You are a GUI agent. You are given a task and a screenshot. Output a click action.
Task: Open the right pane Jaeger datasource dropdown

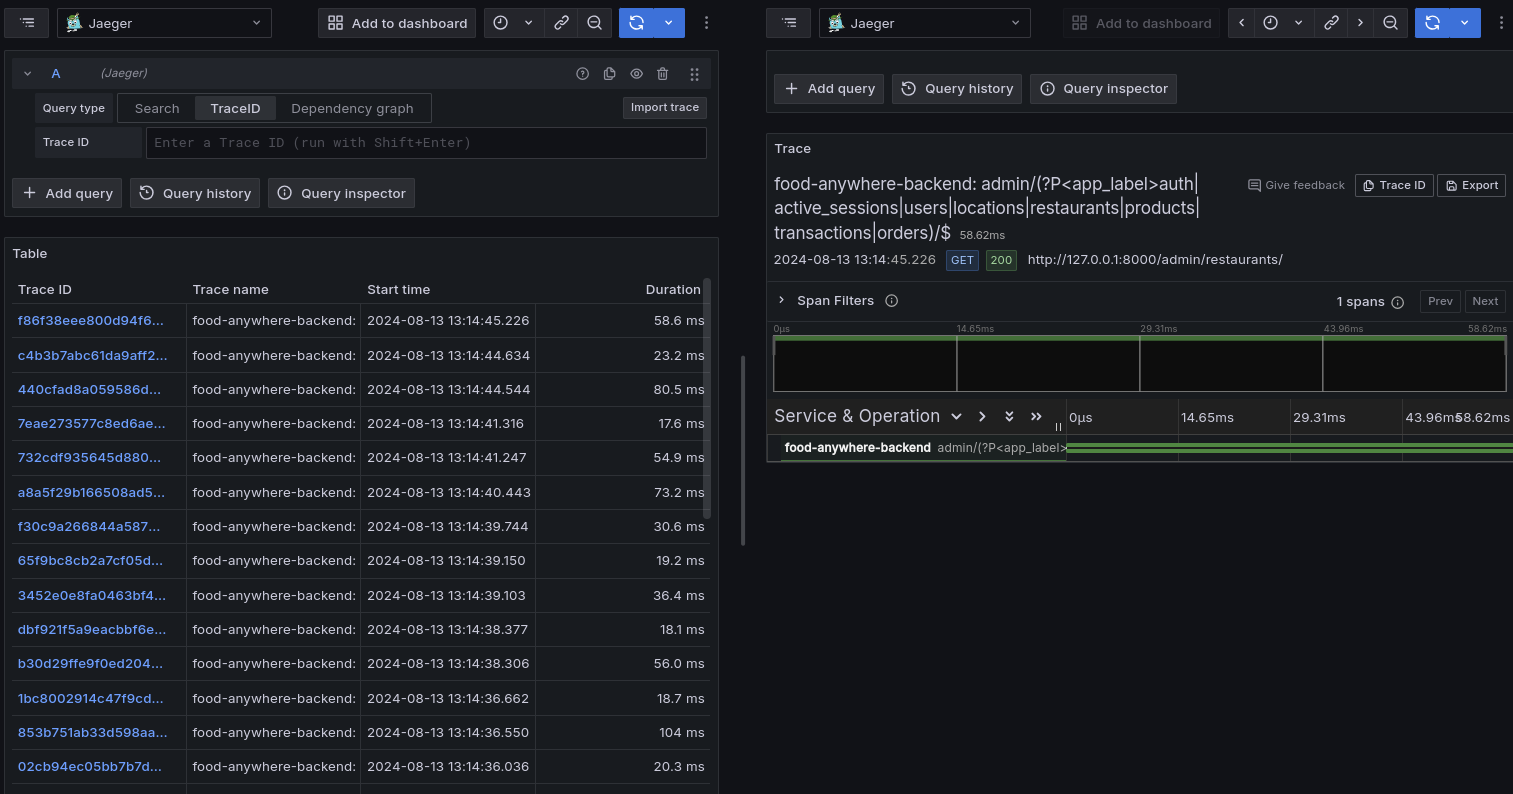925,23
